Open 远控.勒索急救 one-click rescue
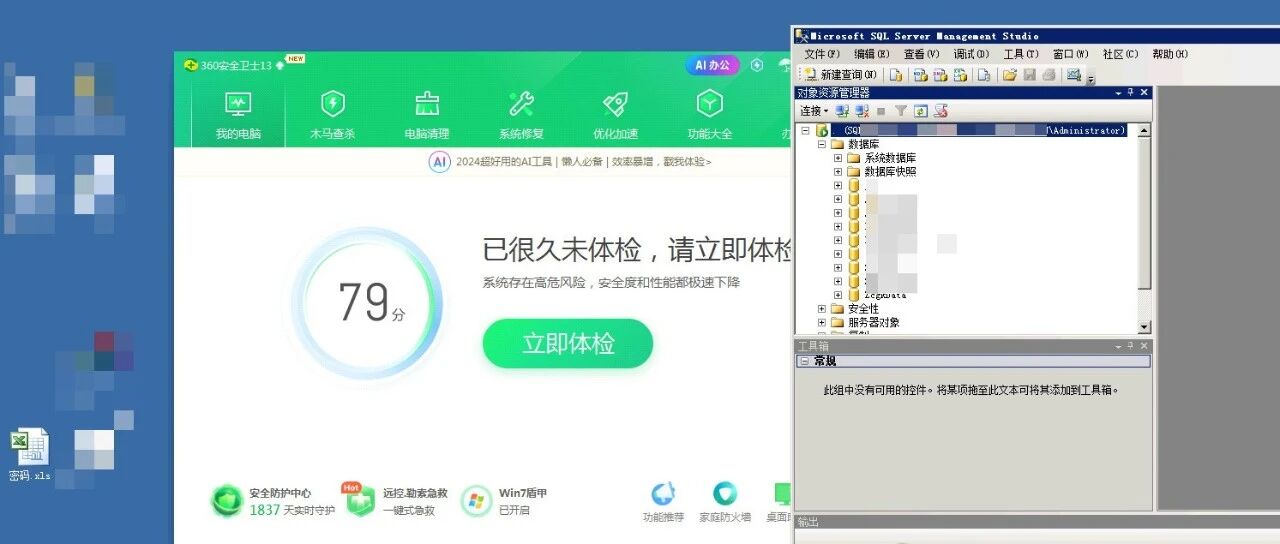Viewport: 1280px width, 544px height. (396, 500)
